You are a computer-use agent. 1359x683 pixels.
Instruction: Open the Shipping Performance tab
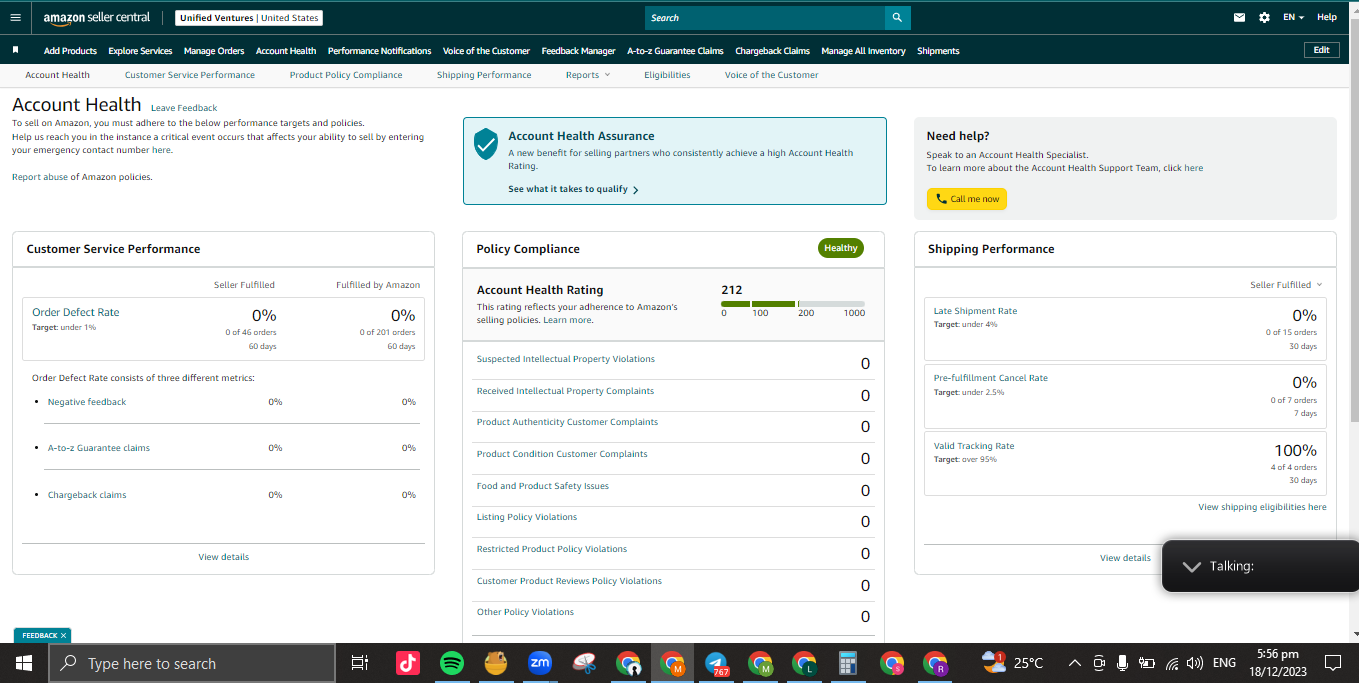(x=484, y=75)
